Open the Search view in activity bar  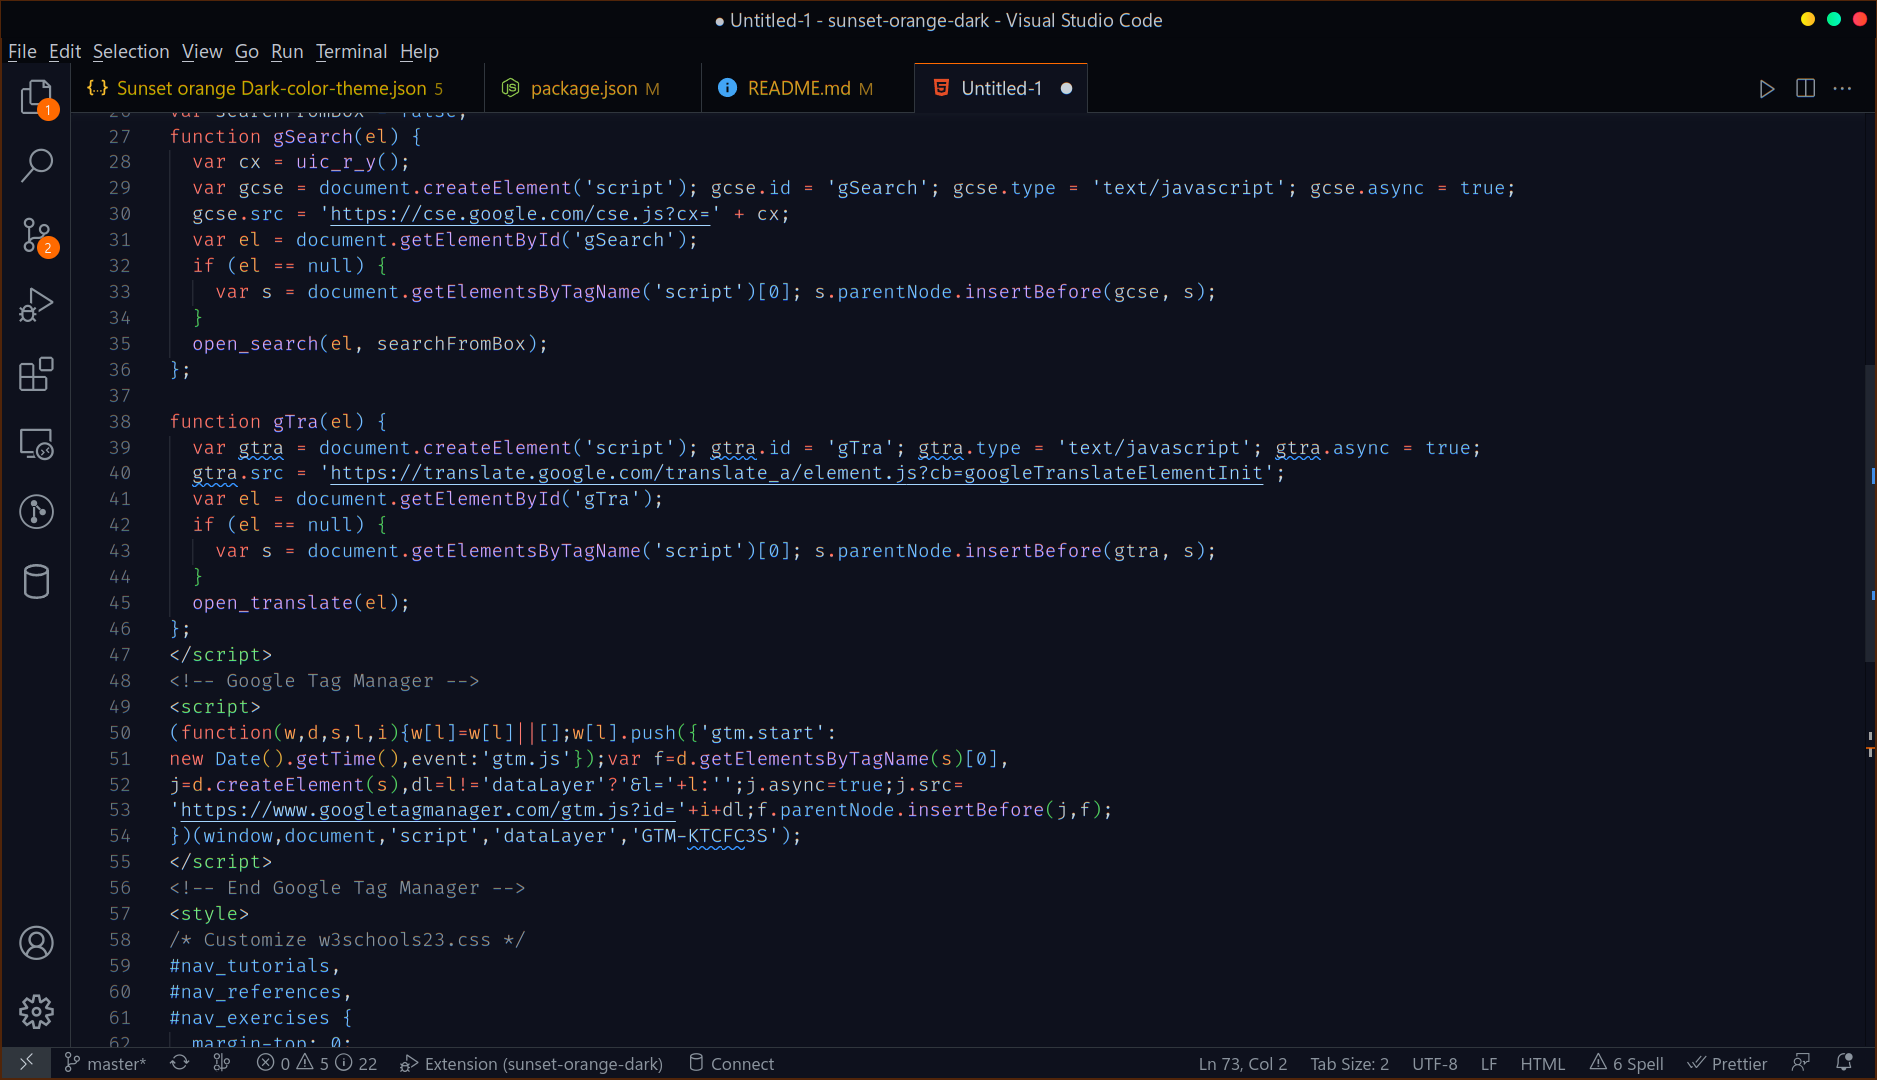36,165
